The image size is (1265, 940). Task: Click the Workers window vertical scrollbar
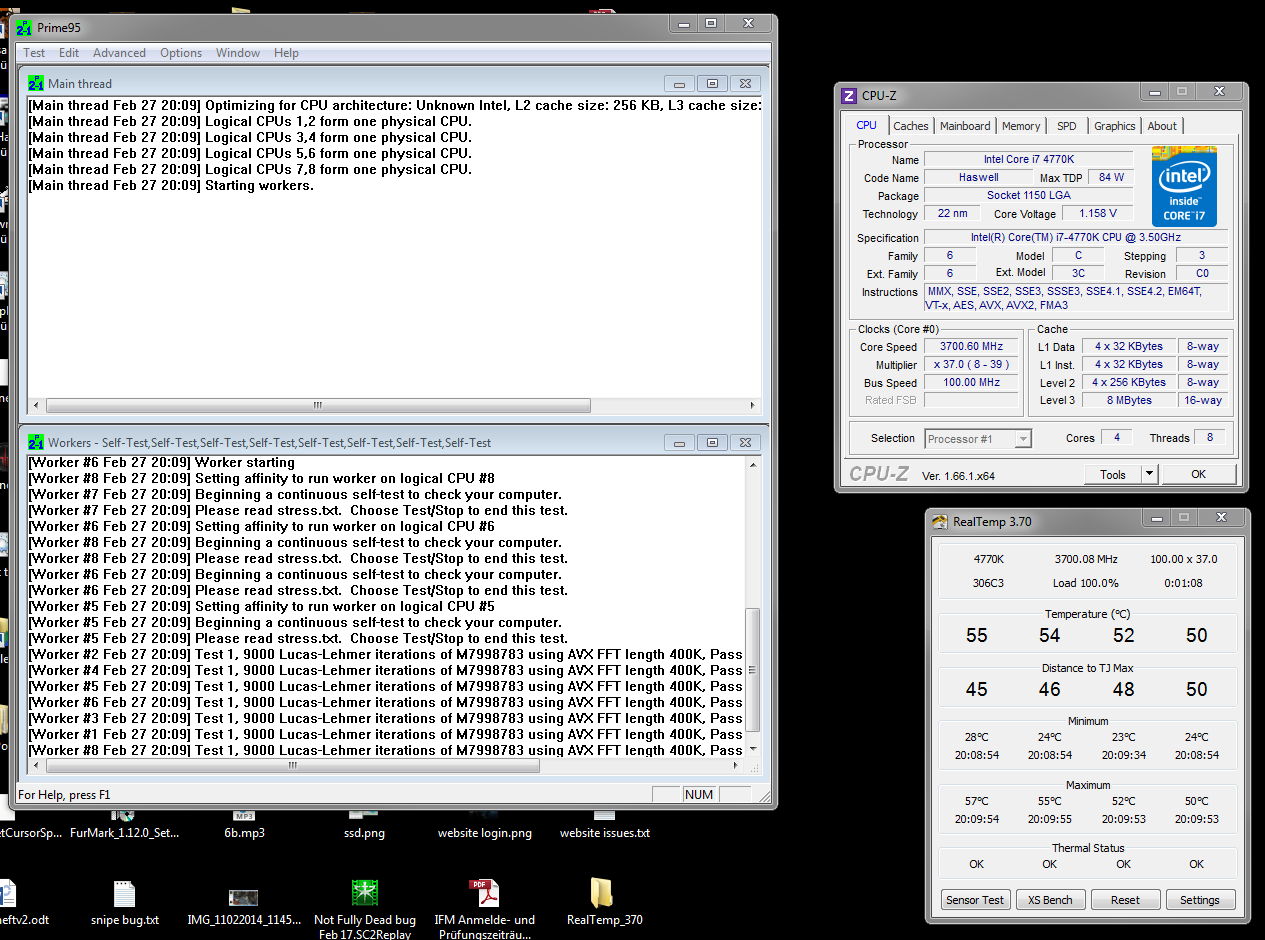tap(754, 671)
